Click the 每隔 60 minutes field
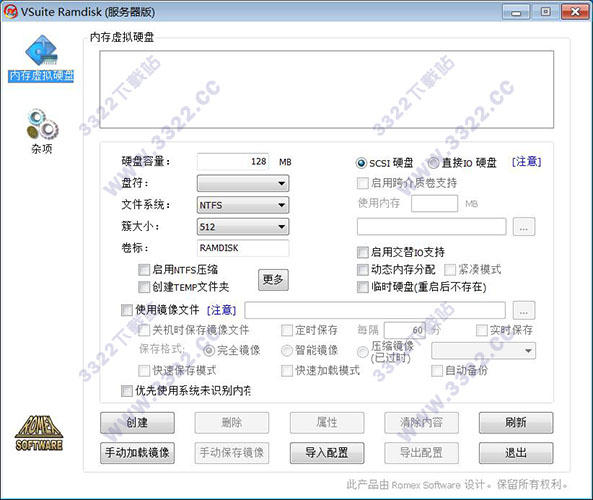Screen dimensions: 593x500 coord(405,330)
